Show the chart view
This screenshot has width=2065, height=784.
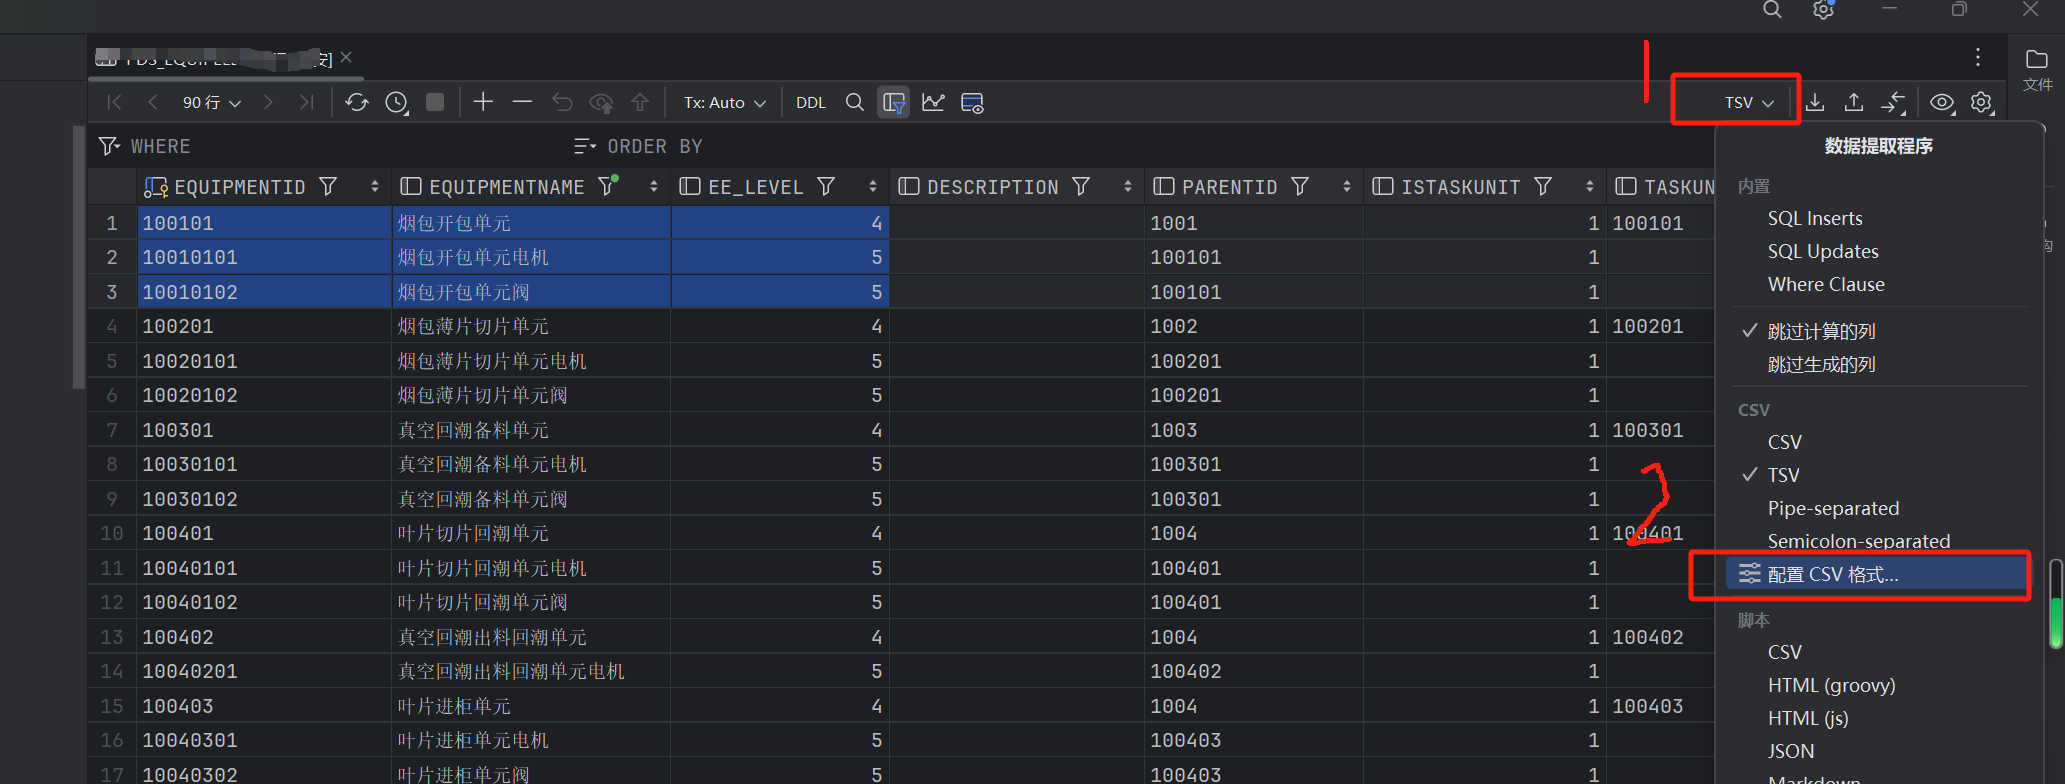(933, 102)
